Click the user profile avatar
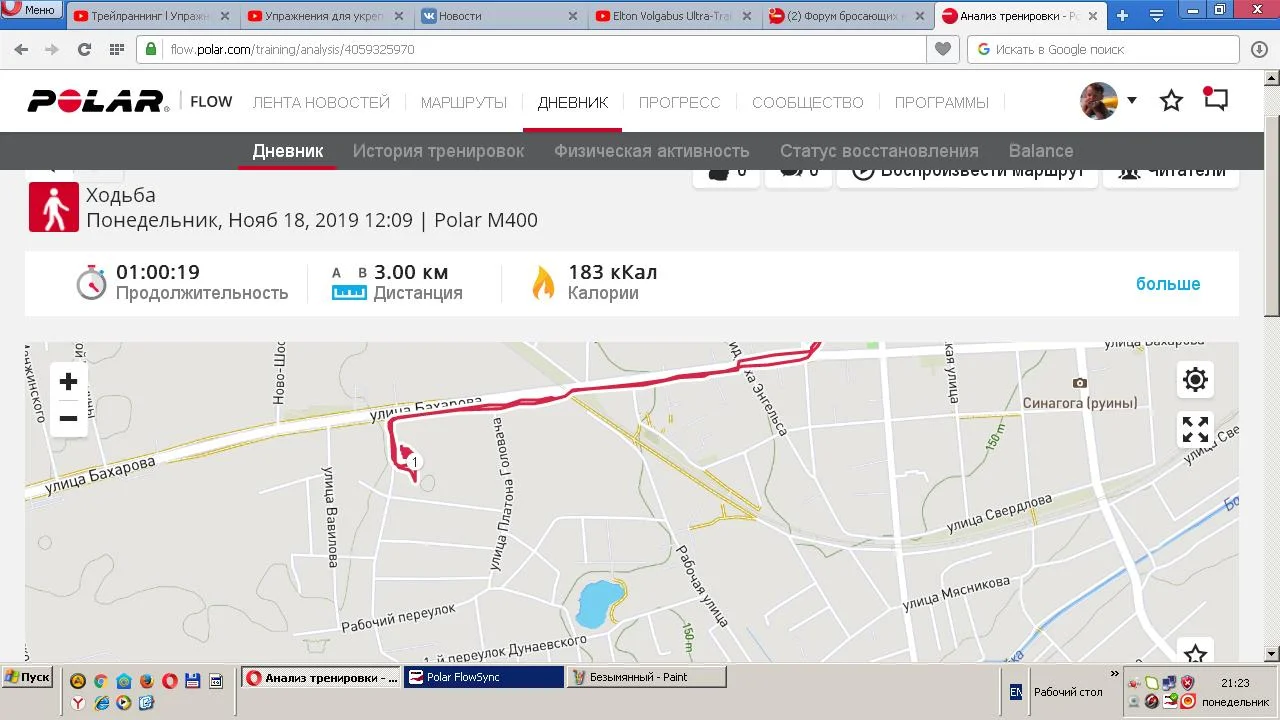 tap(1099, 101)
